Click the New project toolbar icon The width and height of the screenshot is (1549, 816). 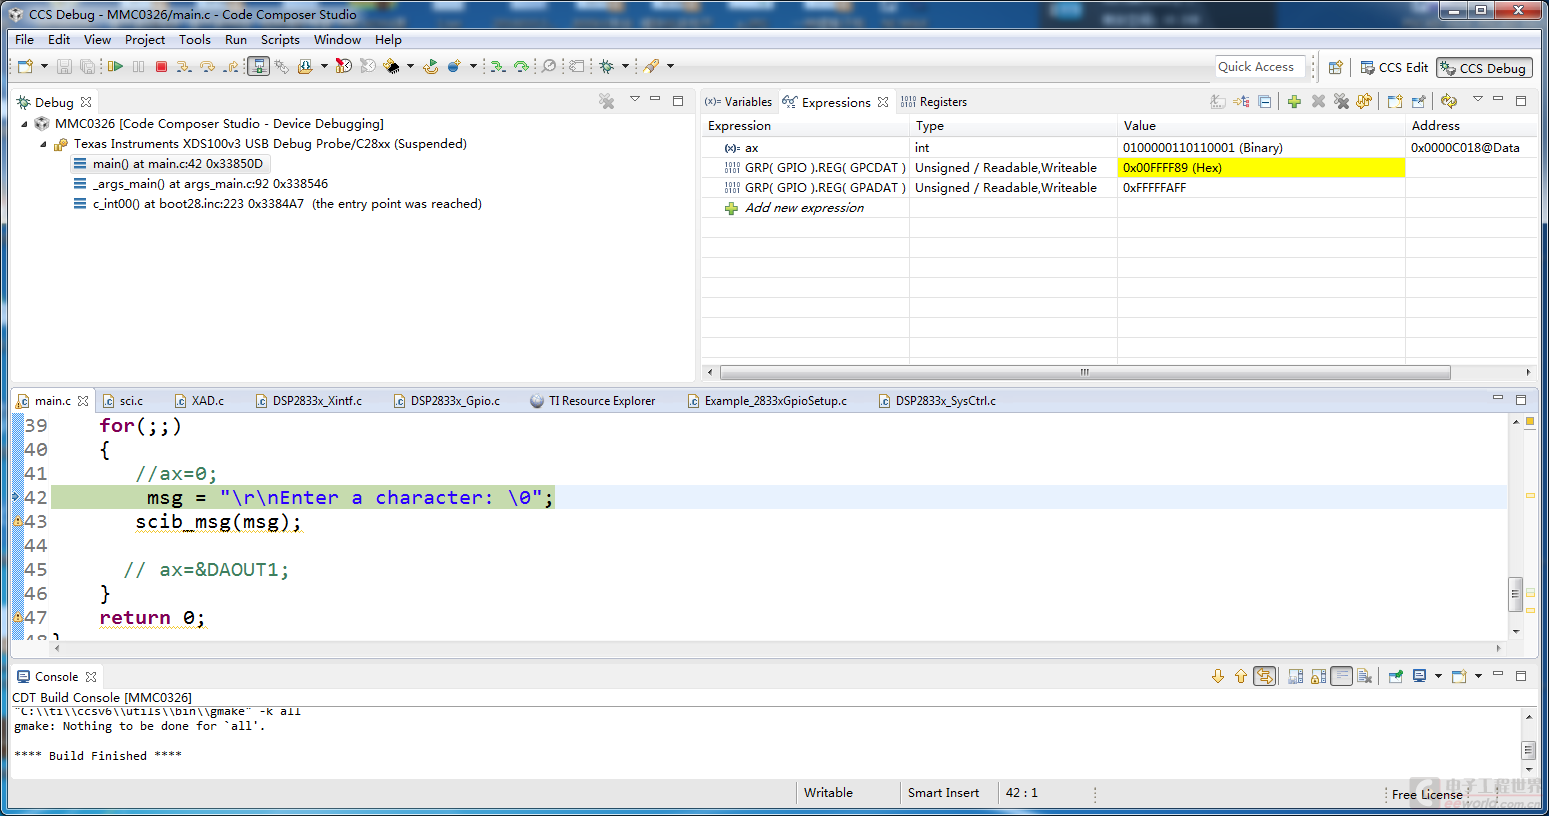click(25, 66)
